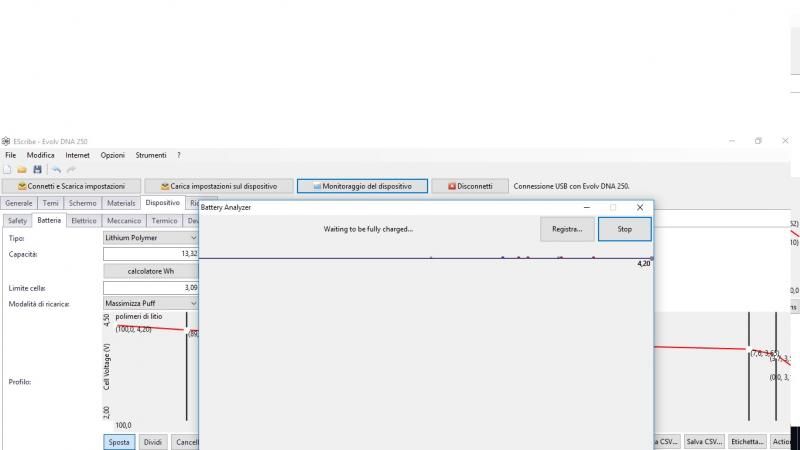This screenshot has width=800, height=450.
Task: Click the EScribe app icon in title bar
Action: pyautogui.click(x=6, y=141)
